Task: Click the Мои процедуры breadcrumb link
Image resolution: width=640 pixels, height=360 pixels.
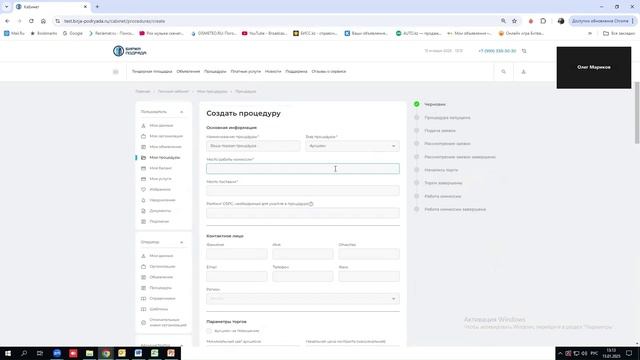Action: coord(212,91)
